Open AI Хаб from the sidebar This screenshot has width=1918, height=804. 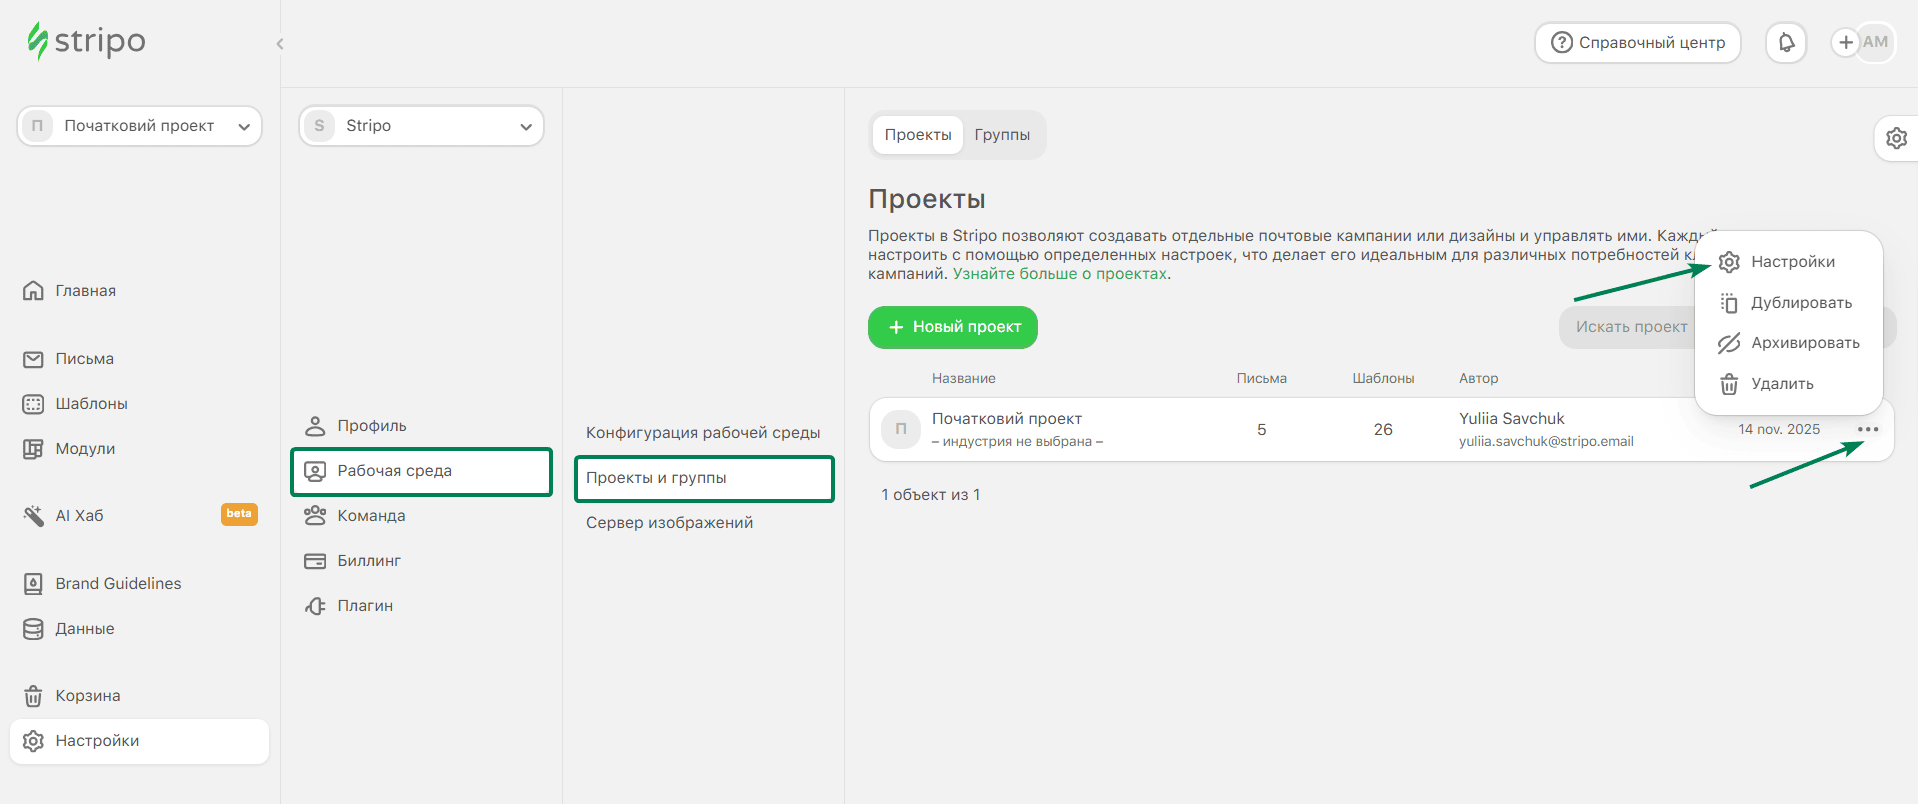(76, 515)
